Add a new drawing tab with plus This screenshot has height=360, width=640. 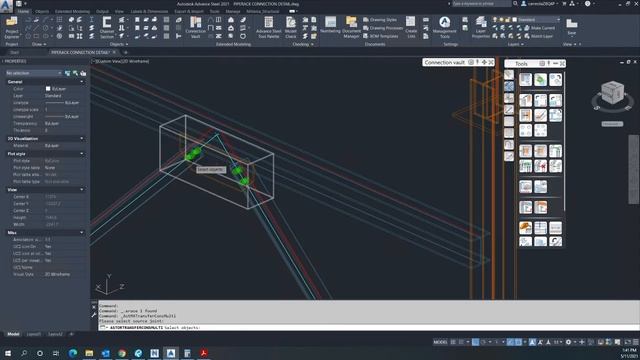coord(125,52)
